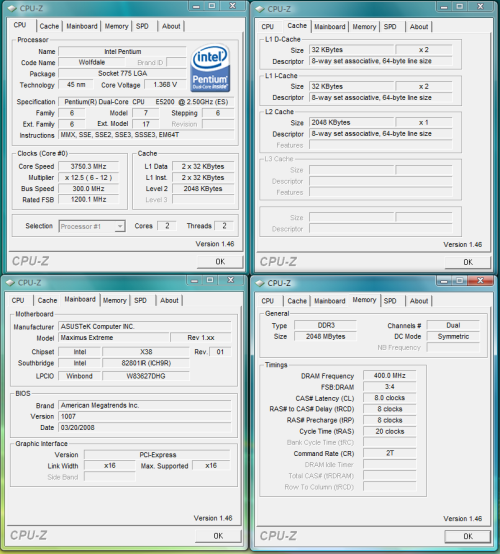Viewport: 500px width, 554px height.
Task: Click Channels # field Dual
Action: tap(453, 325)
